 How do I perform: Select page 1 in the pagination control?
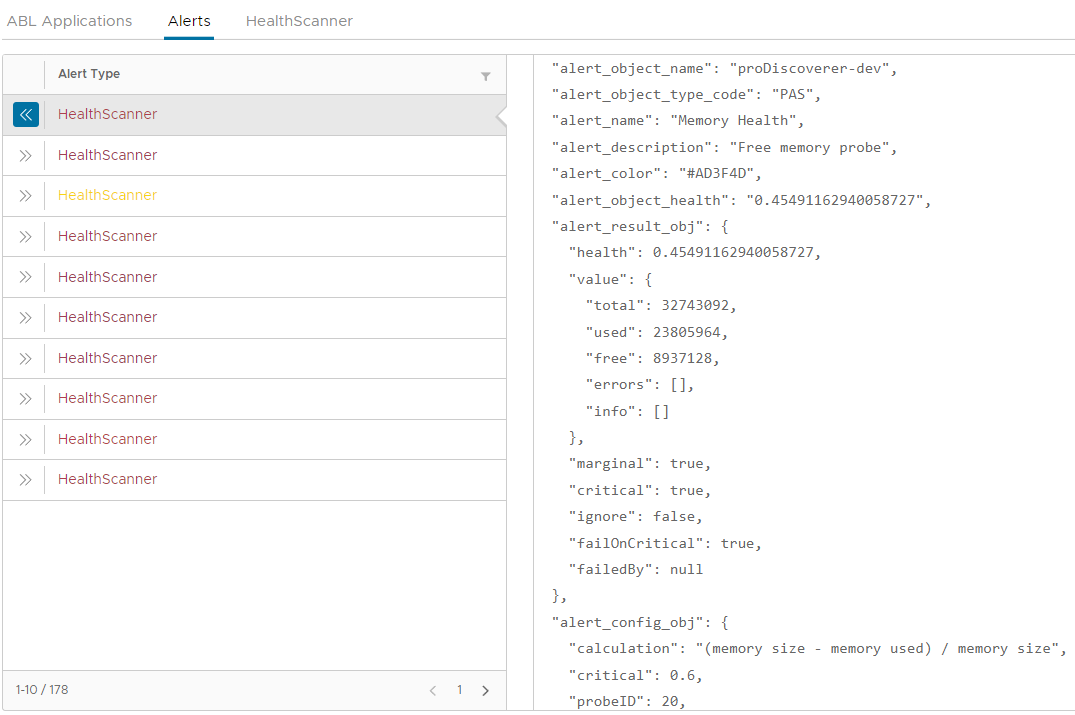pos(460,690)
